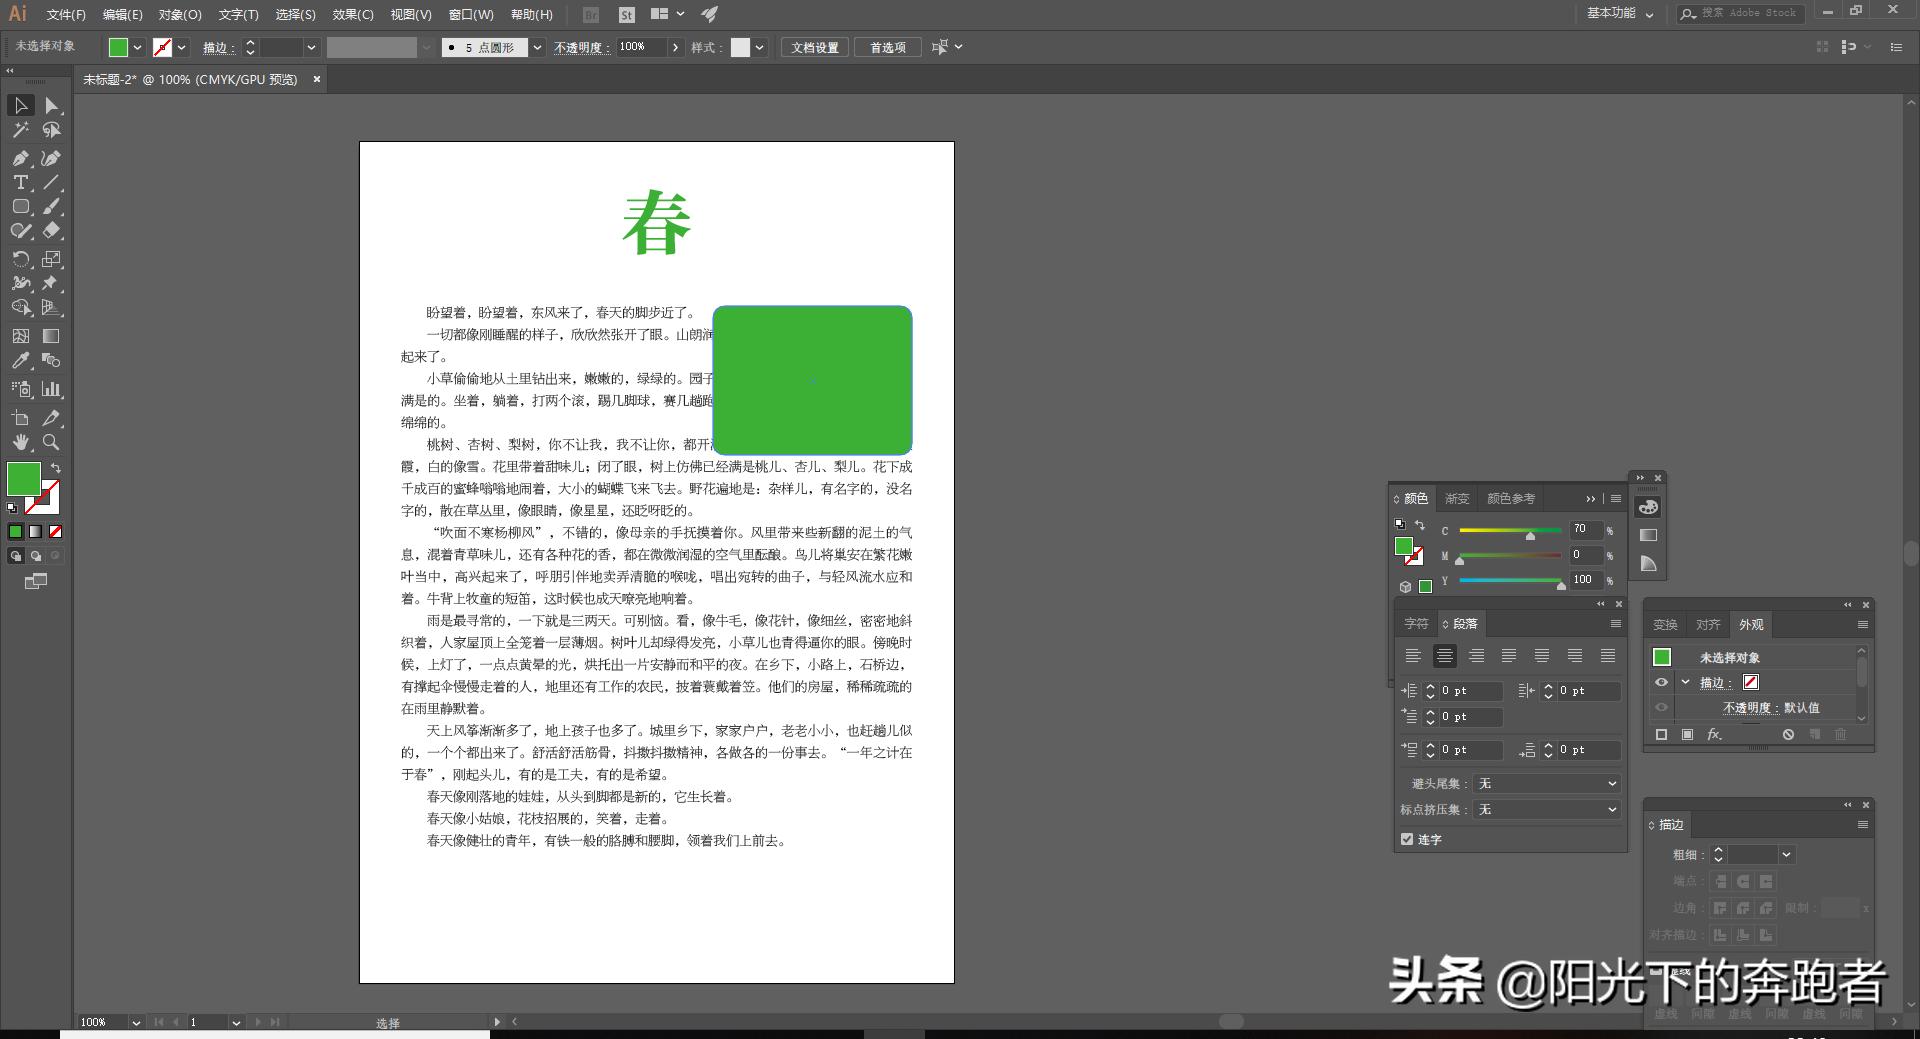This screenshot has height=1039, width=1920.
Task: Click the 文档设置 button
Action: (815, 47)
